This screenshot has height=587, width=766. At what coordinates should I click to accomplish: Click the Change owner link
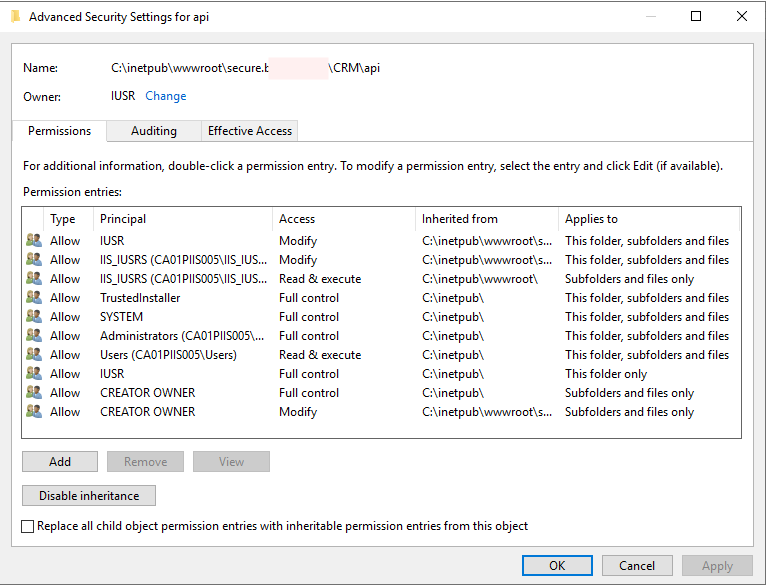[x=166, y=96]
